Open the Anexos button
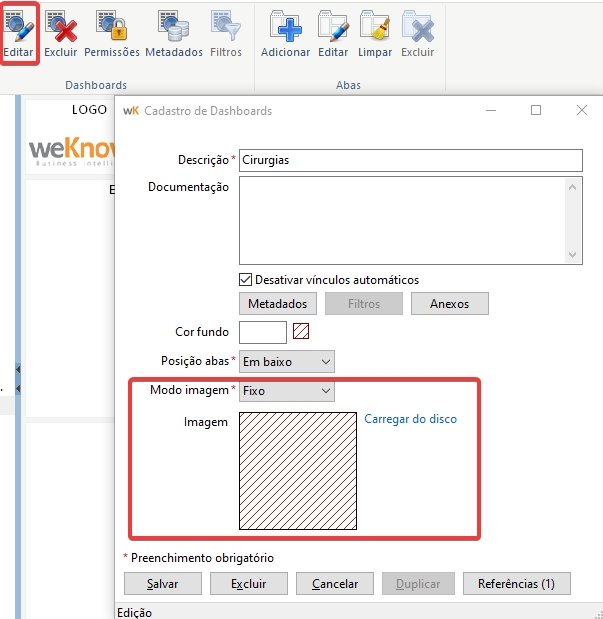 [x=449, y=303]
